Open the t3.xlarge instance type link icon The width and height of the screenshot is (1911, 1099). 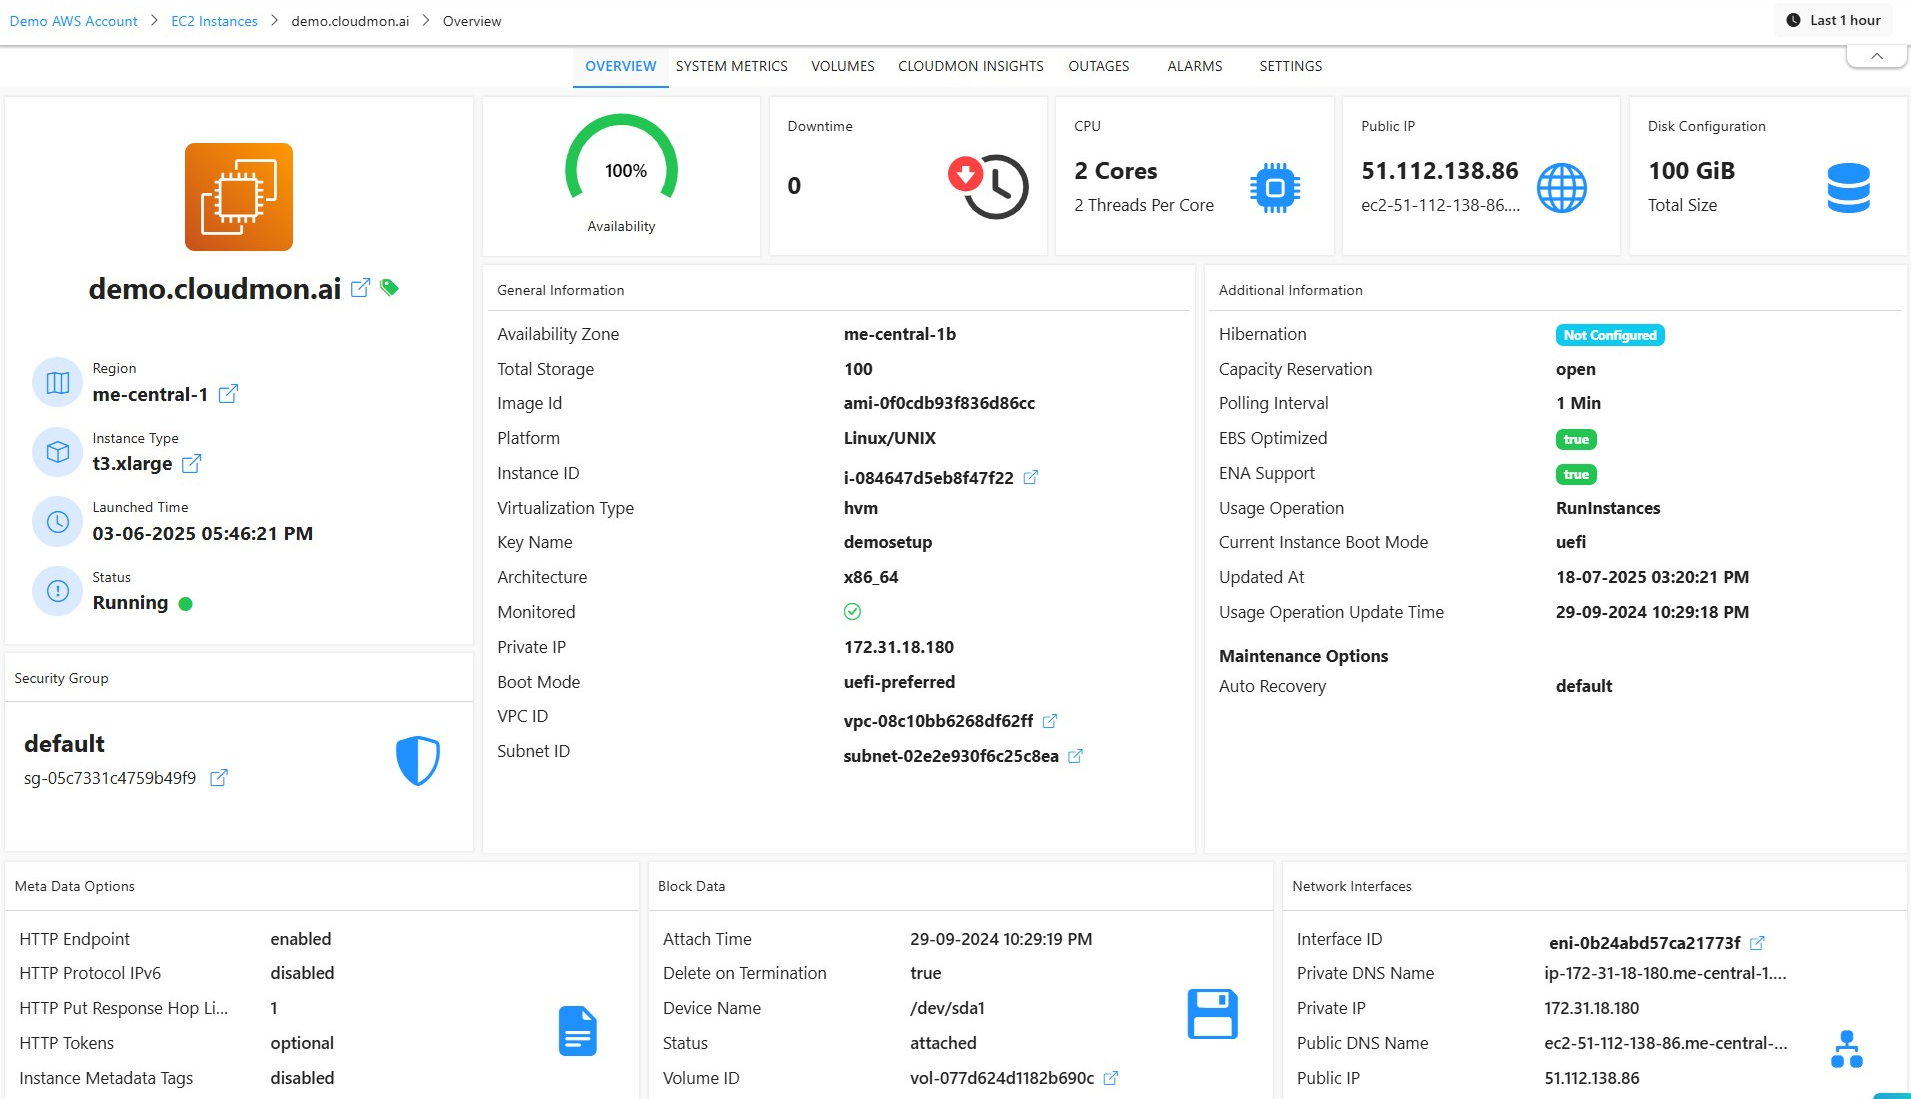(x=192, y=463)
